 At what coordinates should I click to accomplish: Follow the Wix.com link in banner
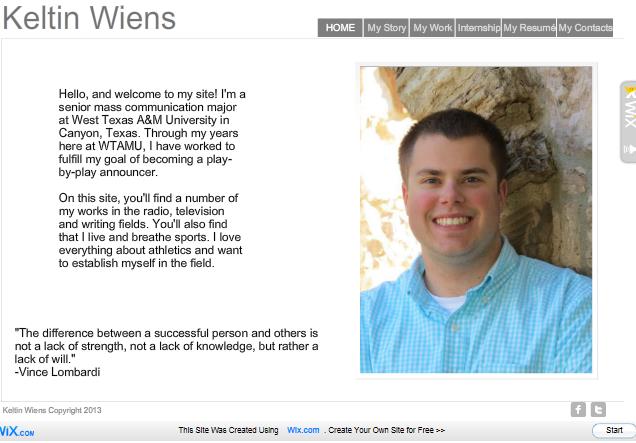click(303, 430)
